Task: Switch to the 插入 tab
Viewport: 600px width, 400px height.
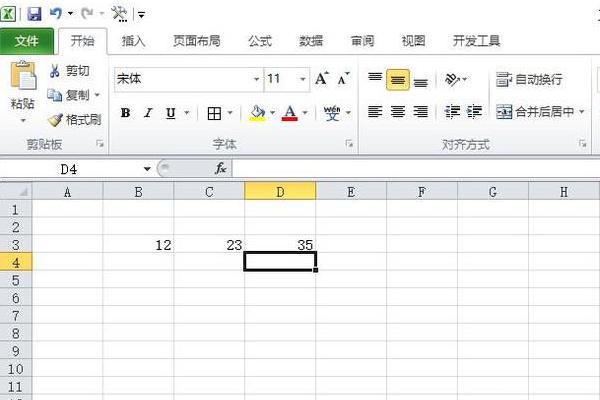Action: (133, 41)
